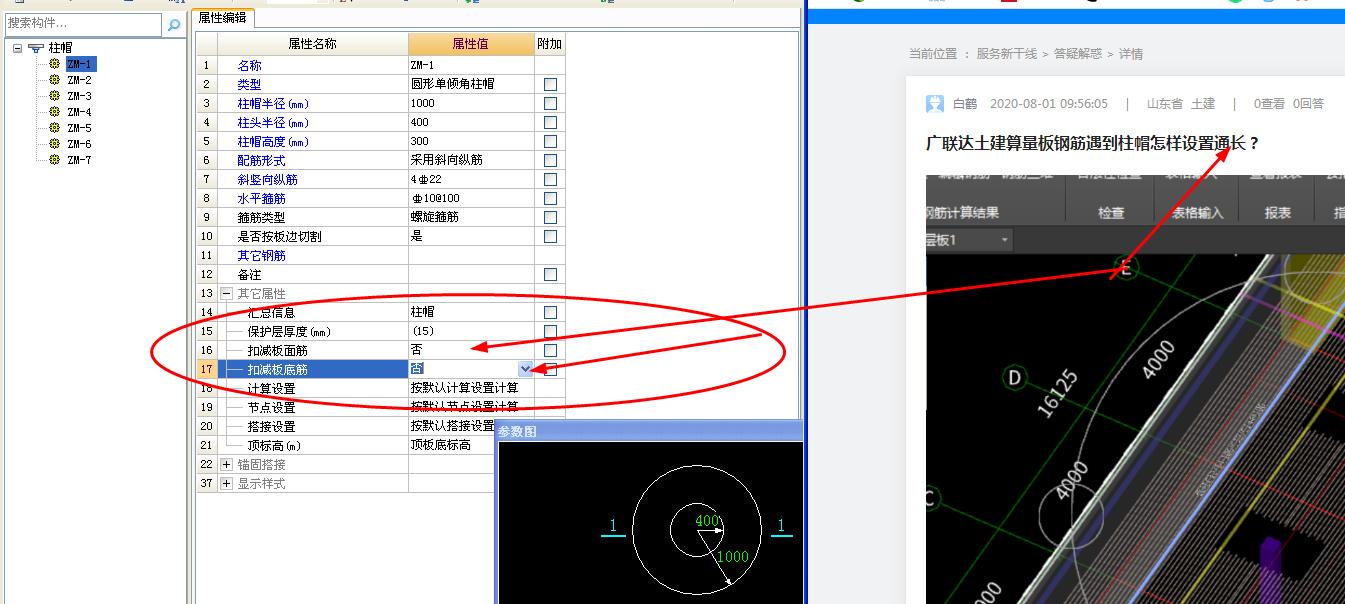Click the ZM-7 component icon
Viewport: 1345px width, 604px height.
[55, 158]
